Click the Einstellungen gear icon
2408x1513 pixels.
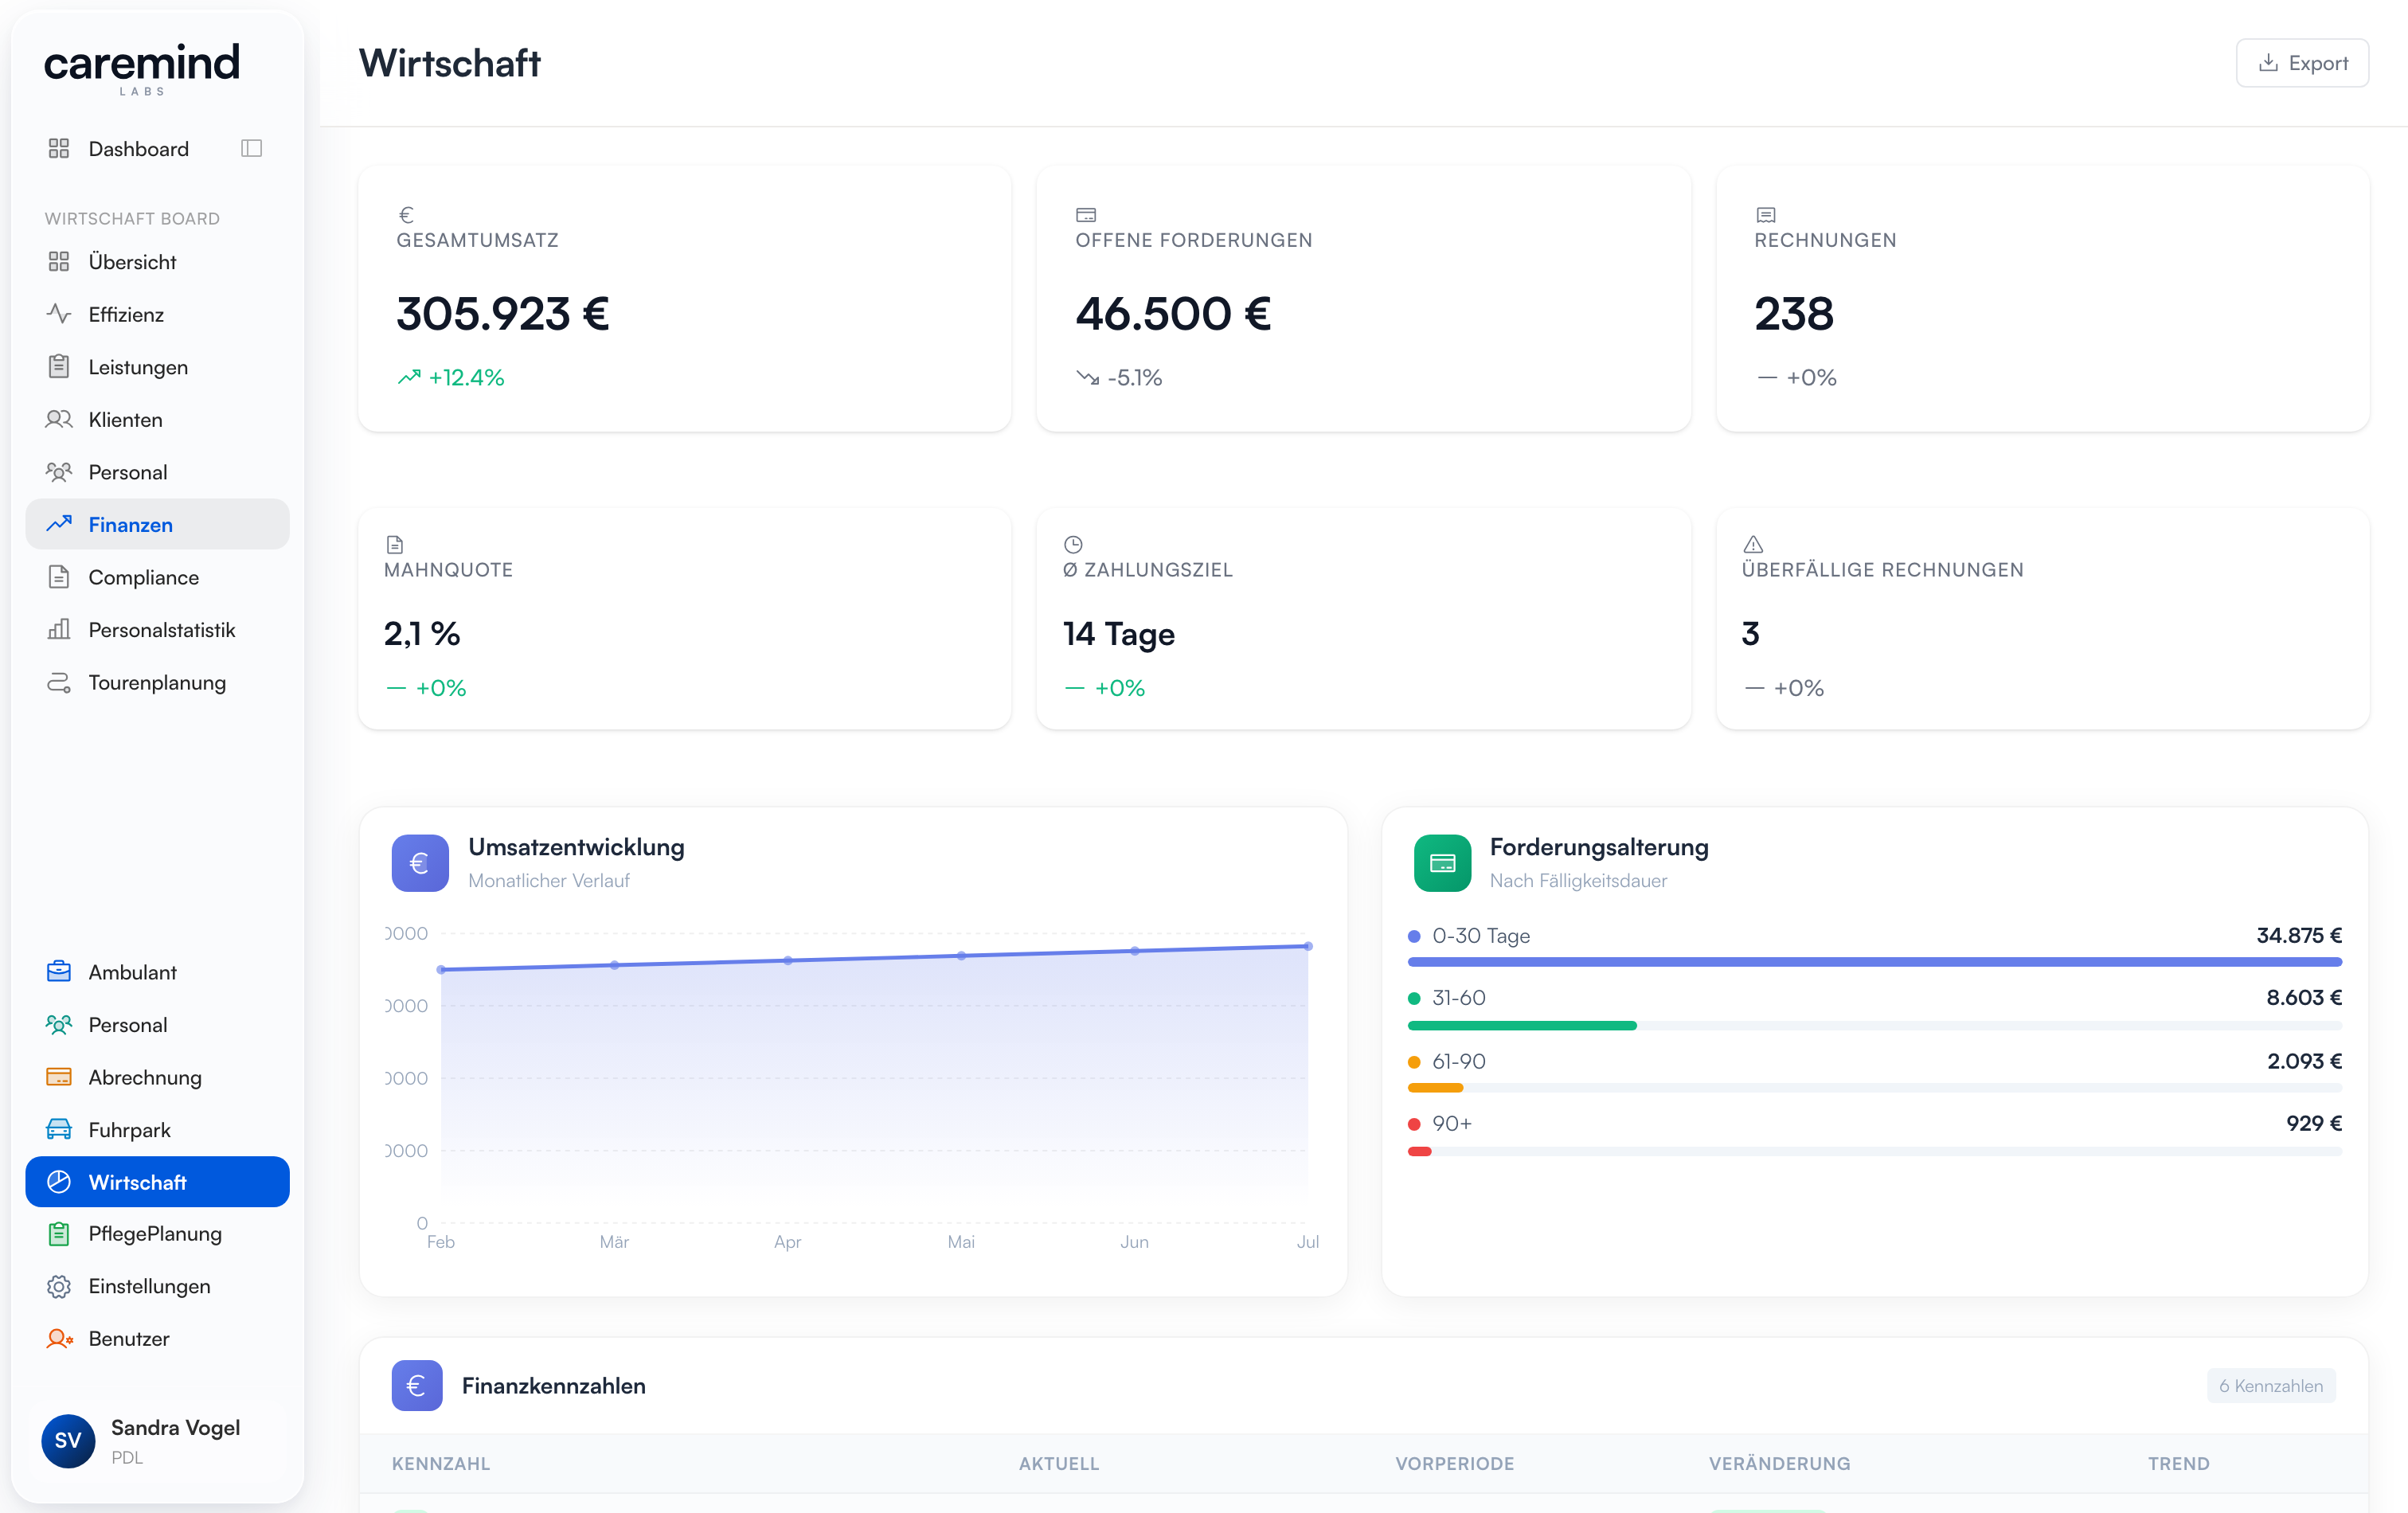tap(59, 1286)
